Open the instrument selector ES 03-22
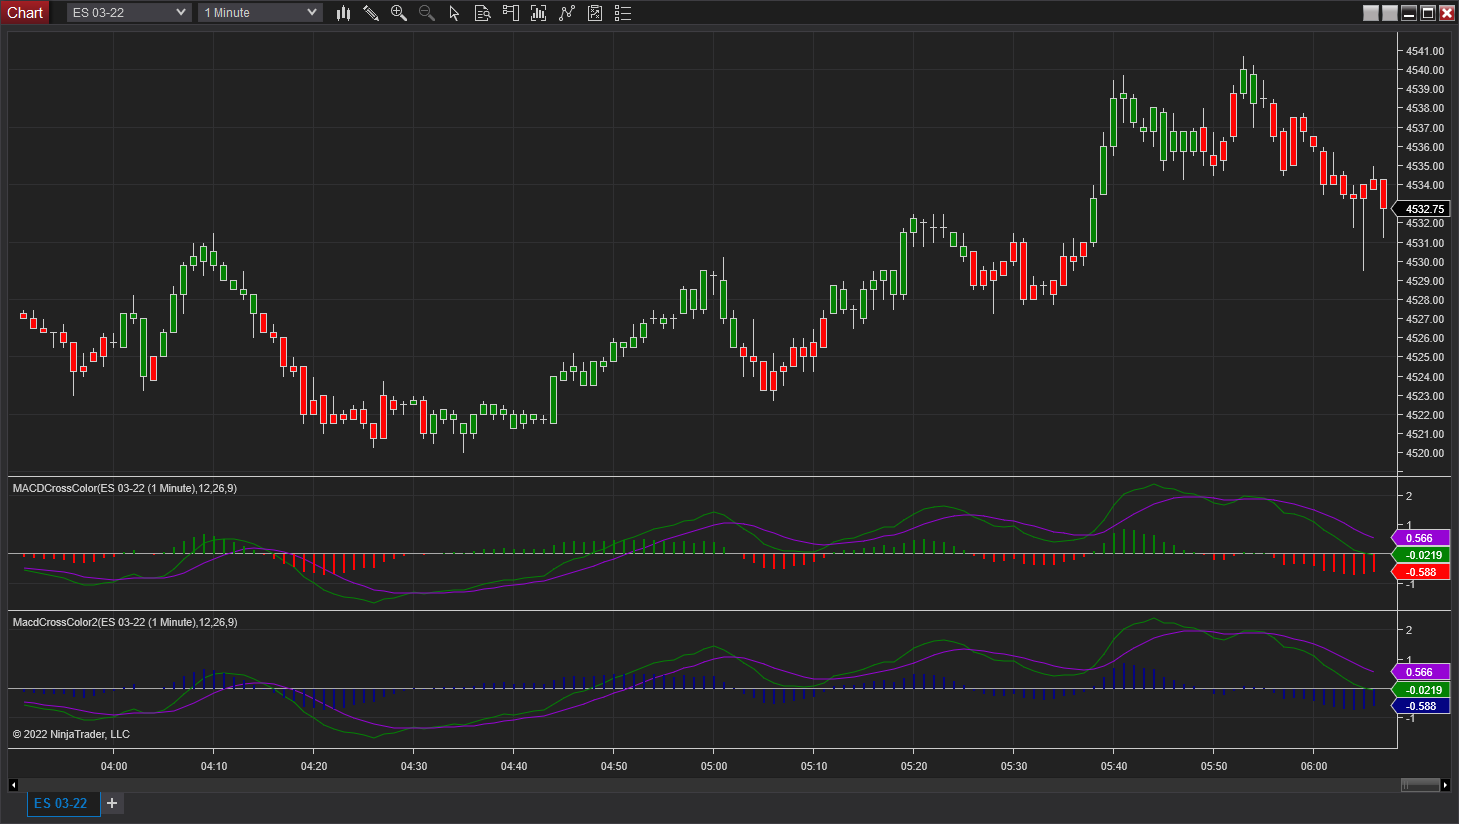The height and width of the screenshot is (824, 1459). pyautogui.click(x=129, y=13)
